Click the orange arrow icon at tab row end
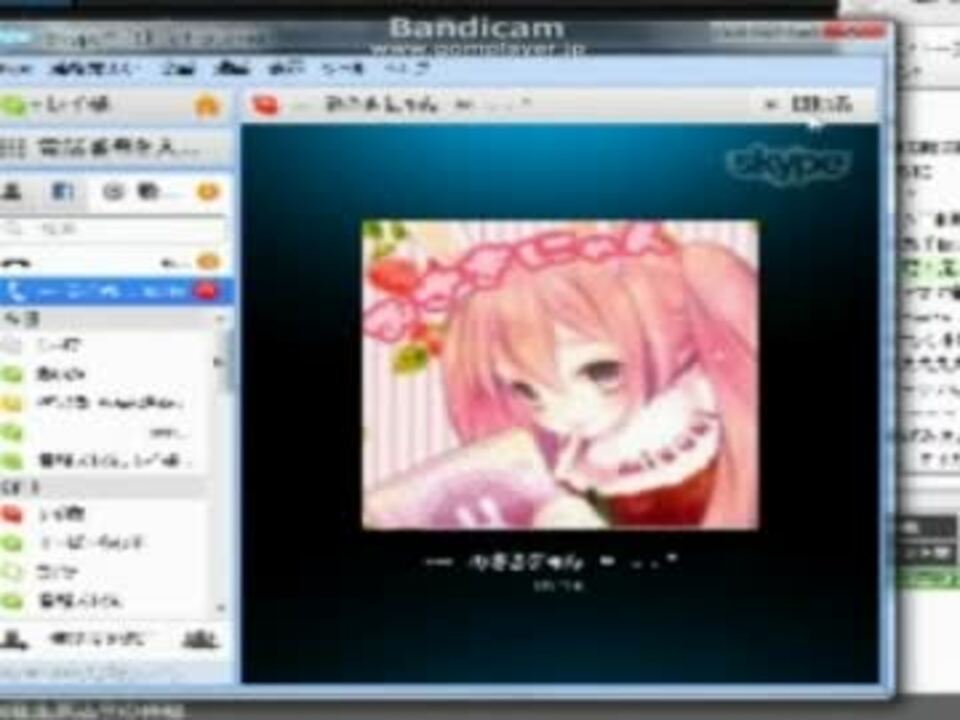 point(208,192)
